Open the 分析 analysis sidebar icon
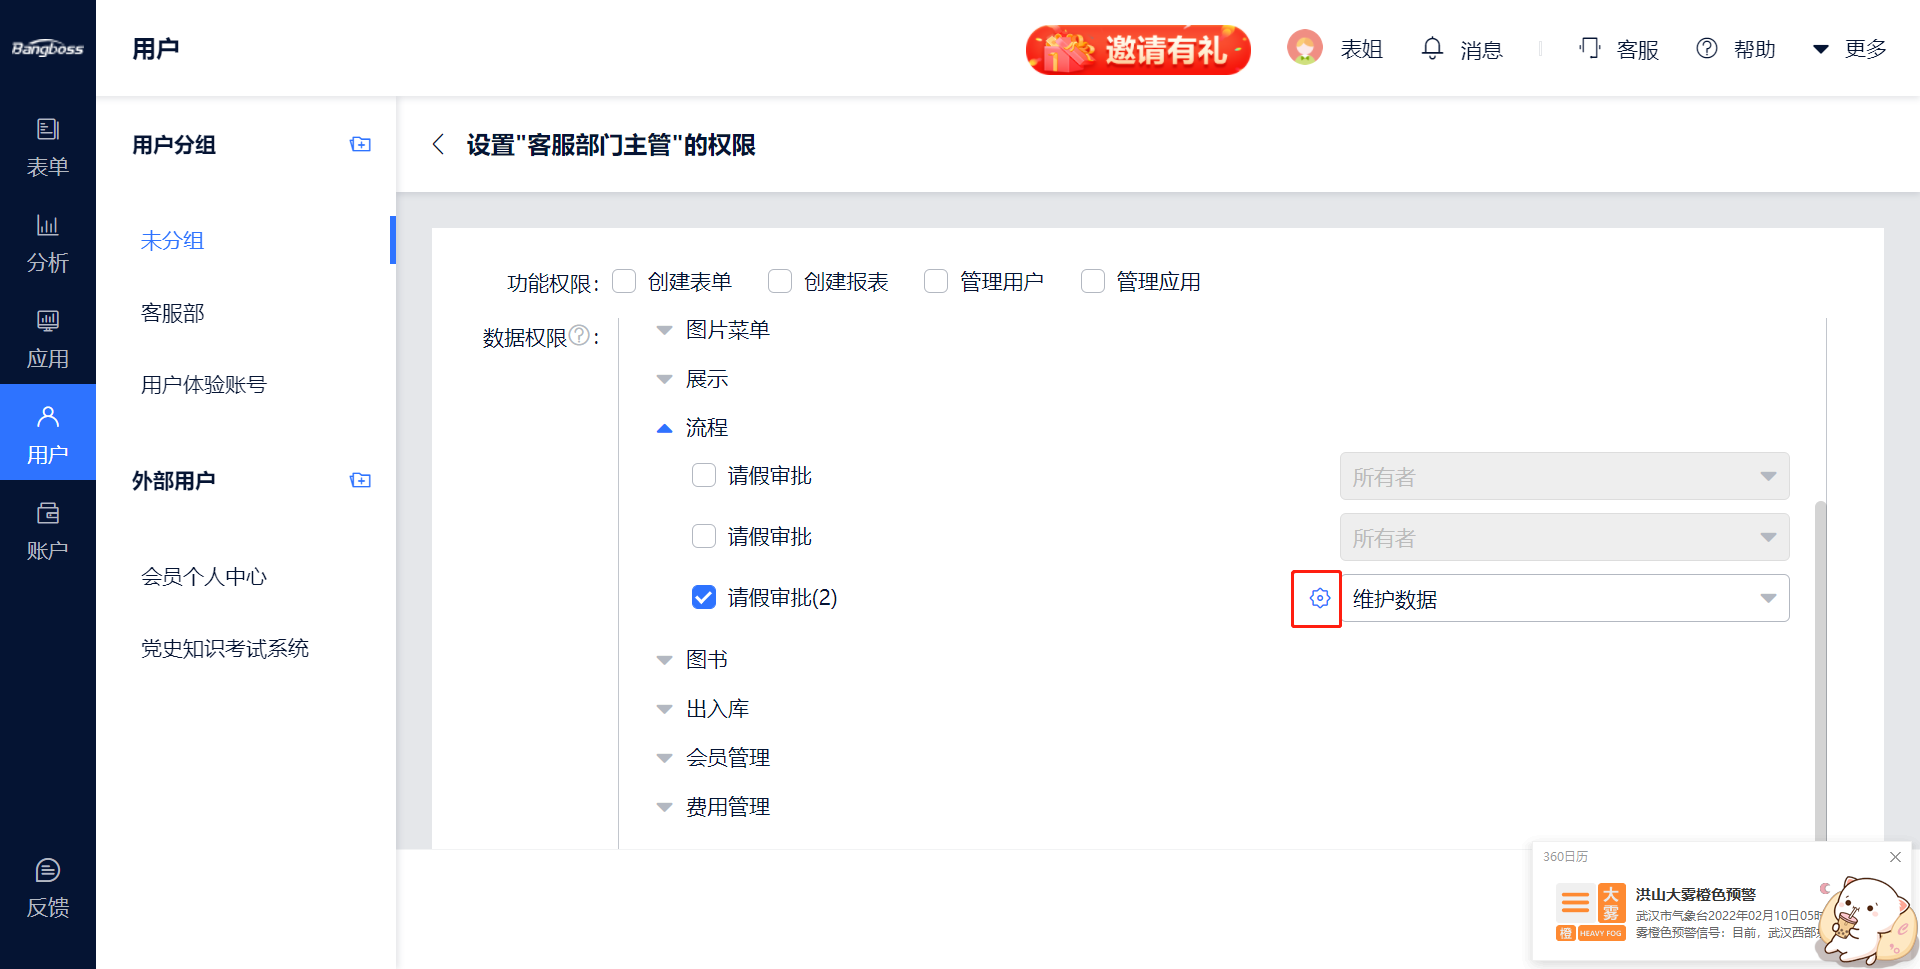This screenshot has height=969, width=1920. click(x=47, y=242)
